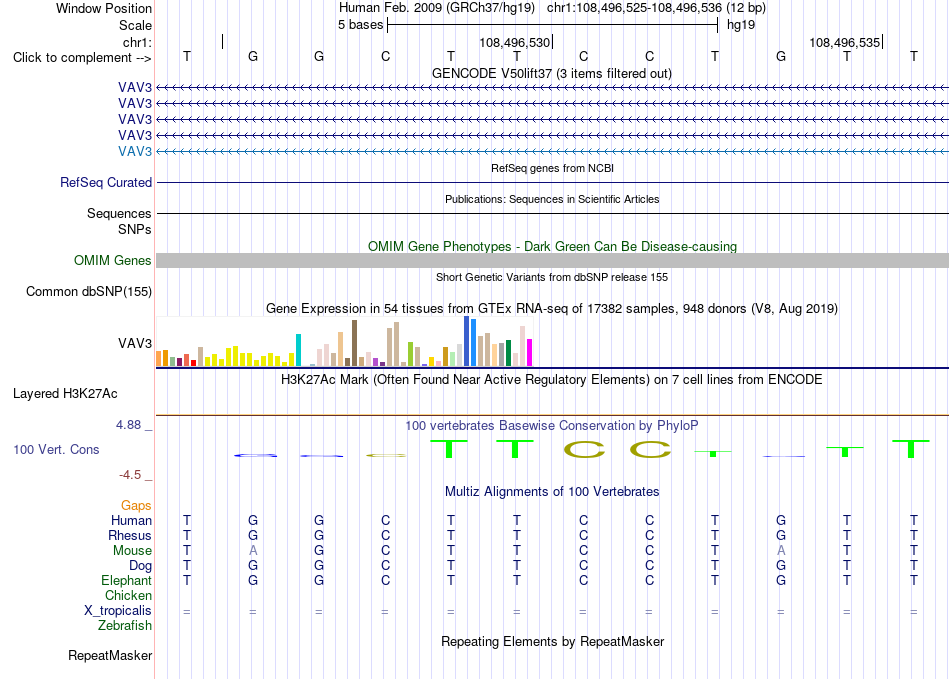Select the Zebrafish alignment row label
This screenshot has width=950, height=679.
click(125, 625)
